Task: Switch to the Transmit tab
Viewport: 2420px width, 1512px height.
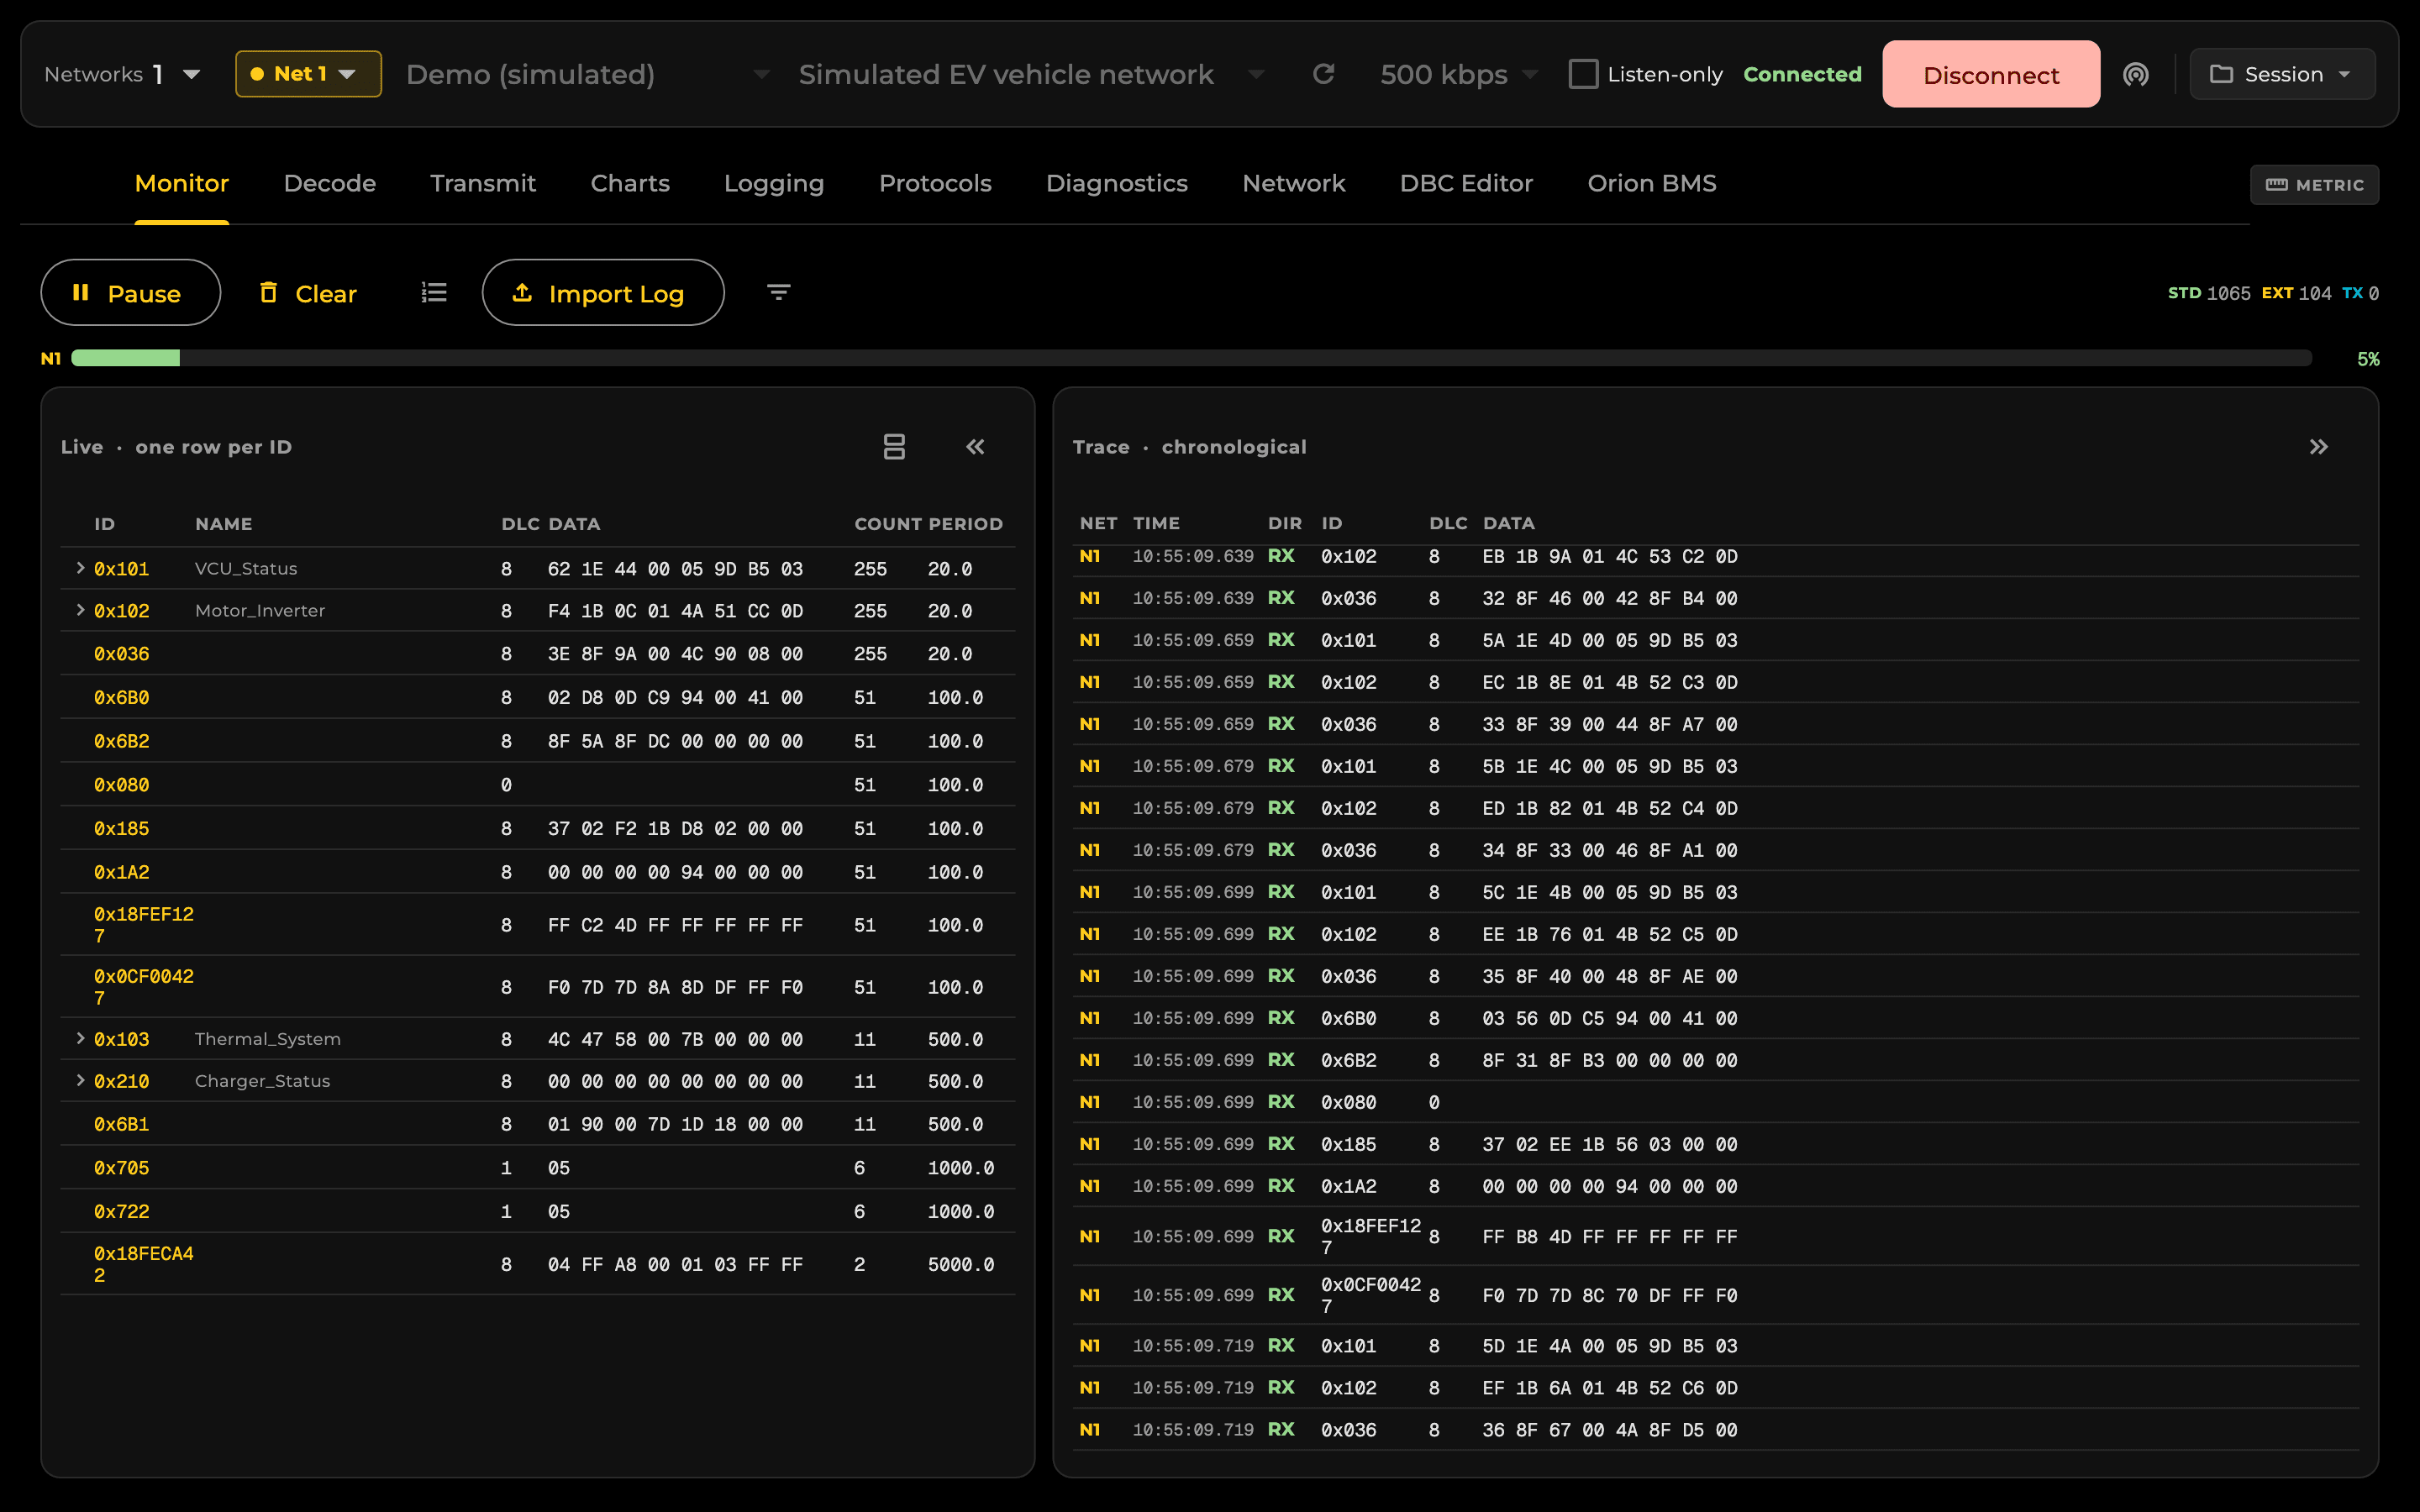Action: pyautogui.click(x=483, y=184)
